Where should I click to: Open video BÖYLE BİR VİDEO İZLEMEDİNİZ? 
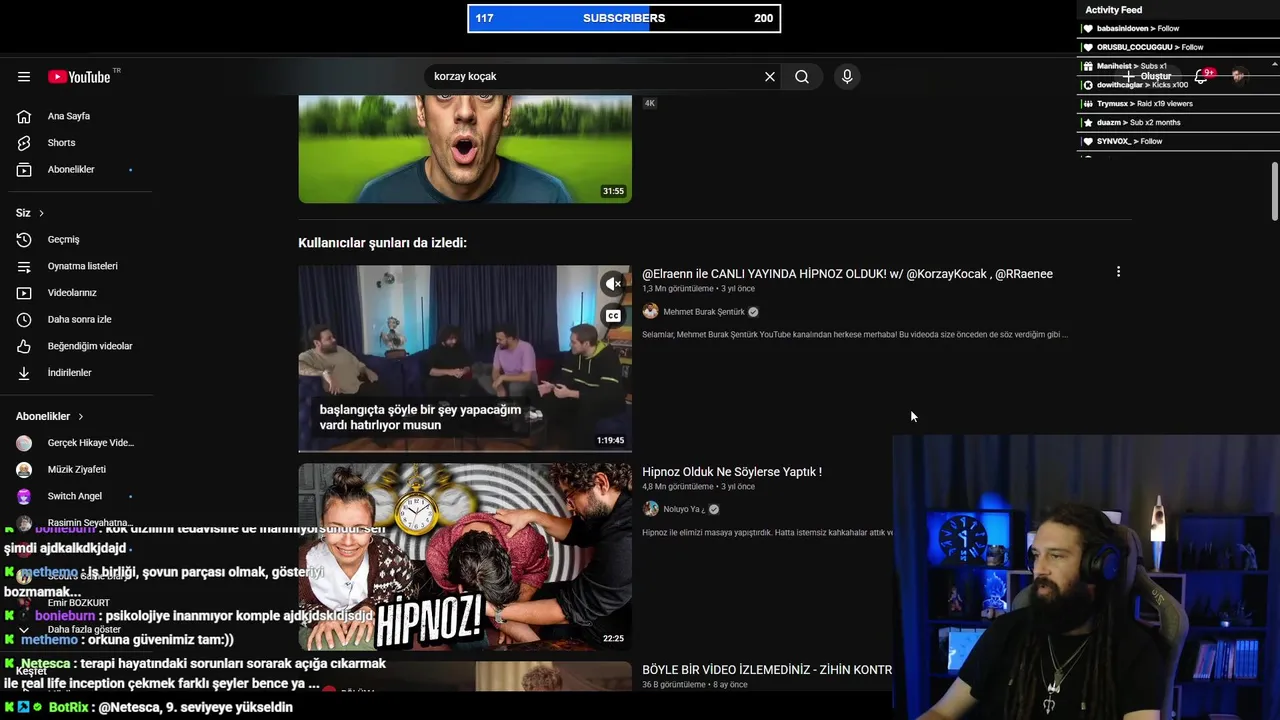tap(767, 670)
